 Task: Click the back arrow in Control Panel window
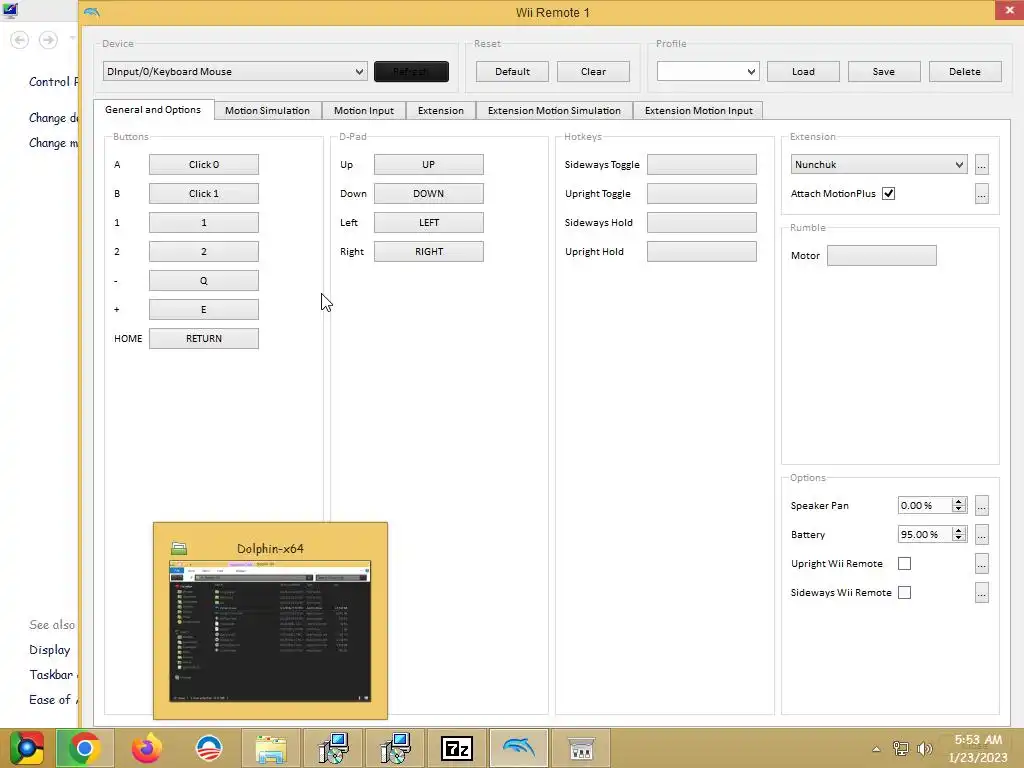coord(20,40)
